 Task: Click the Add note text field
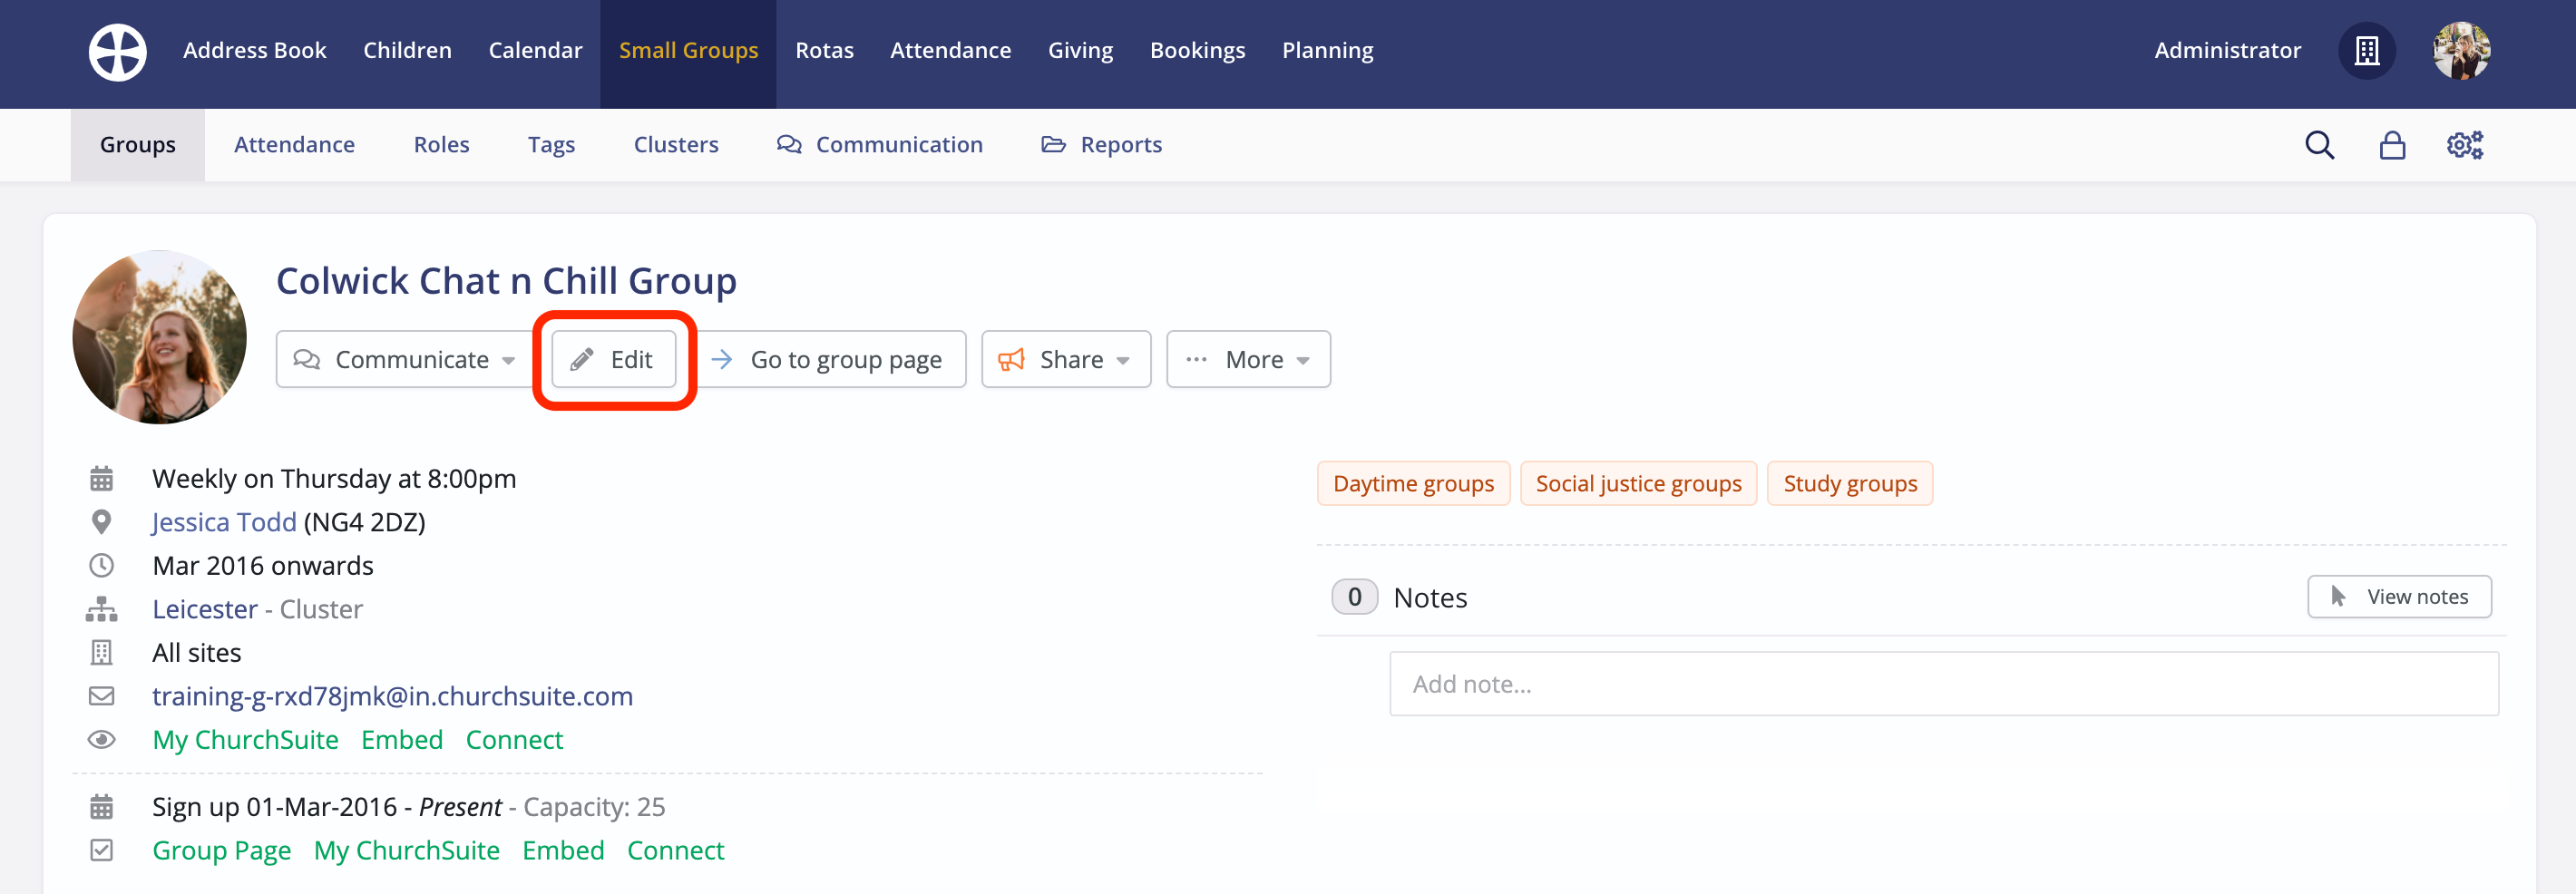pos(1943,683)
